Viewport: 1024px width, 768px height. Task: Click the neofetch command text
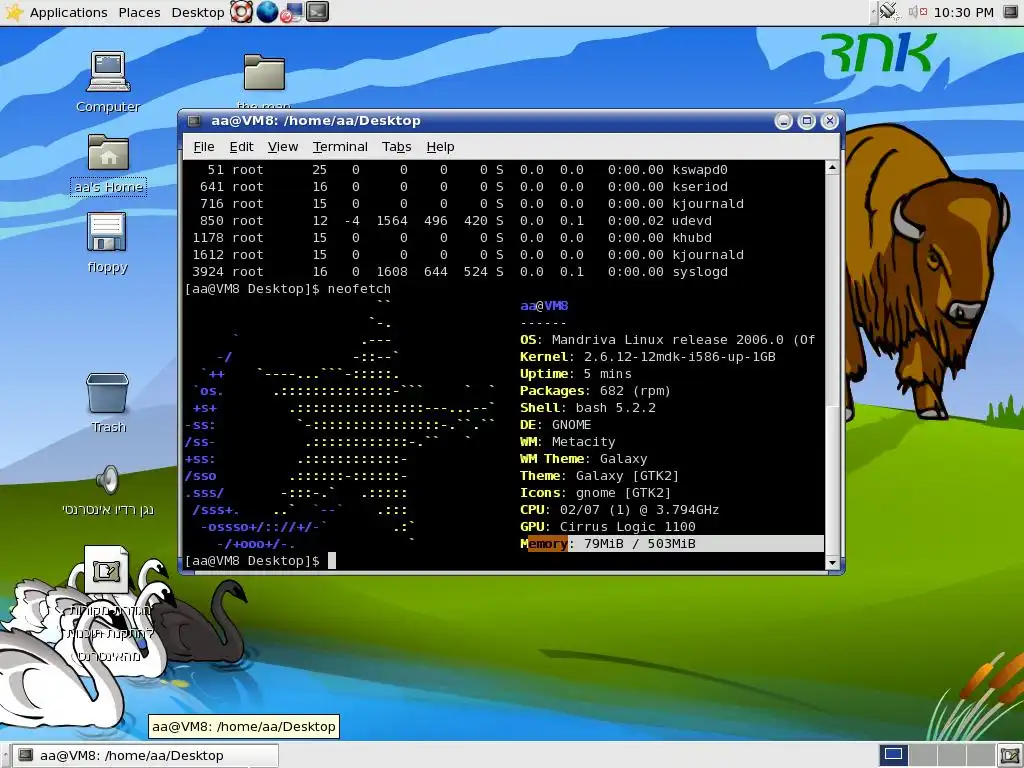(x=359, y=289)
